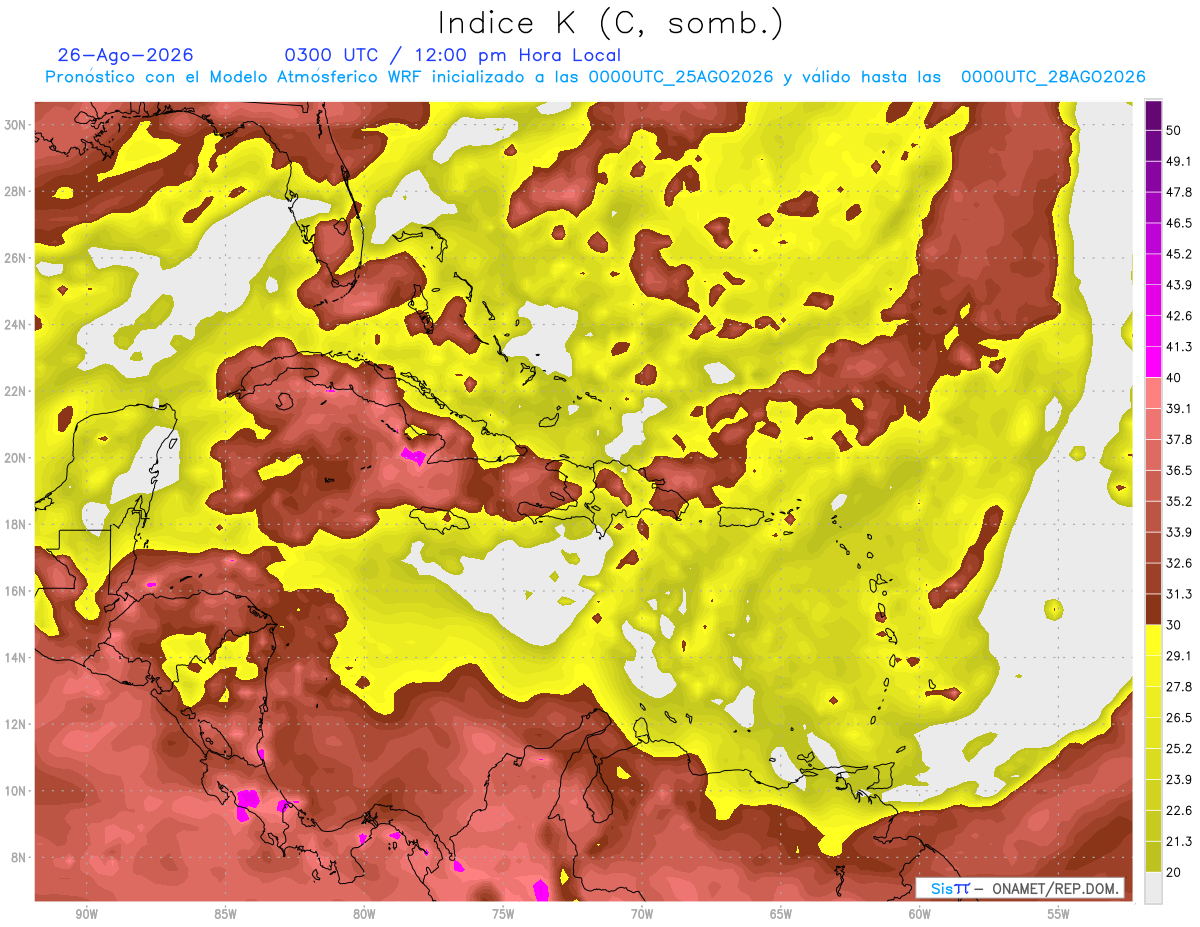
Task: Click the 60W longitude axis label
Action: pyautogui.click(x=920, y=915)
